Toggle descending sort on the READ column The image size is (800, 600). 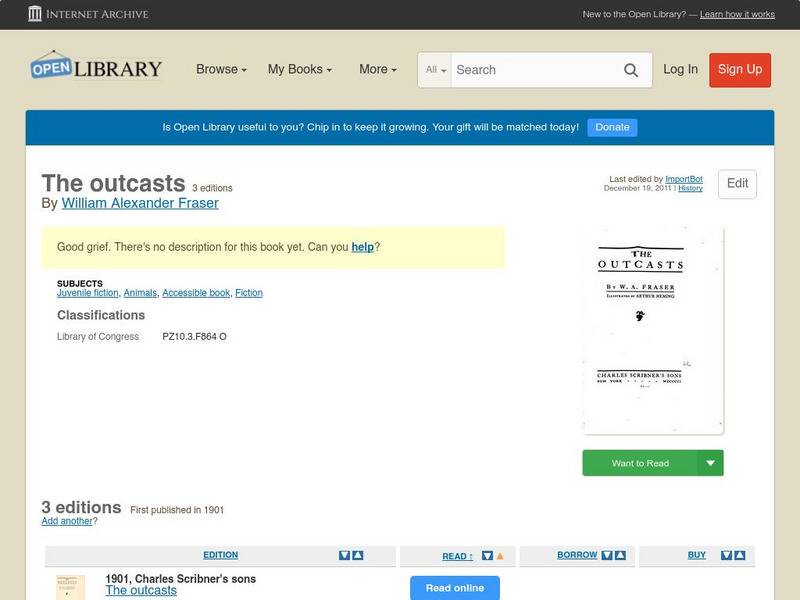[487, 555]
